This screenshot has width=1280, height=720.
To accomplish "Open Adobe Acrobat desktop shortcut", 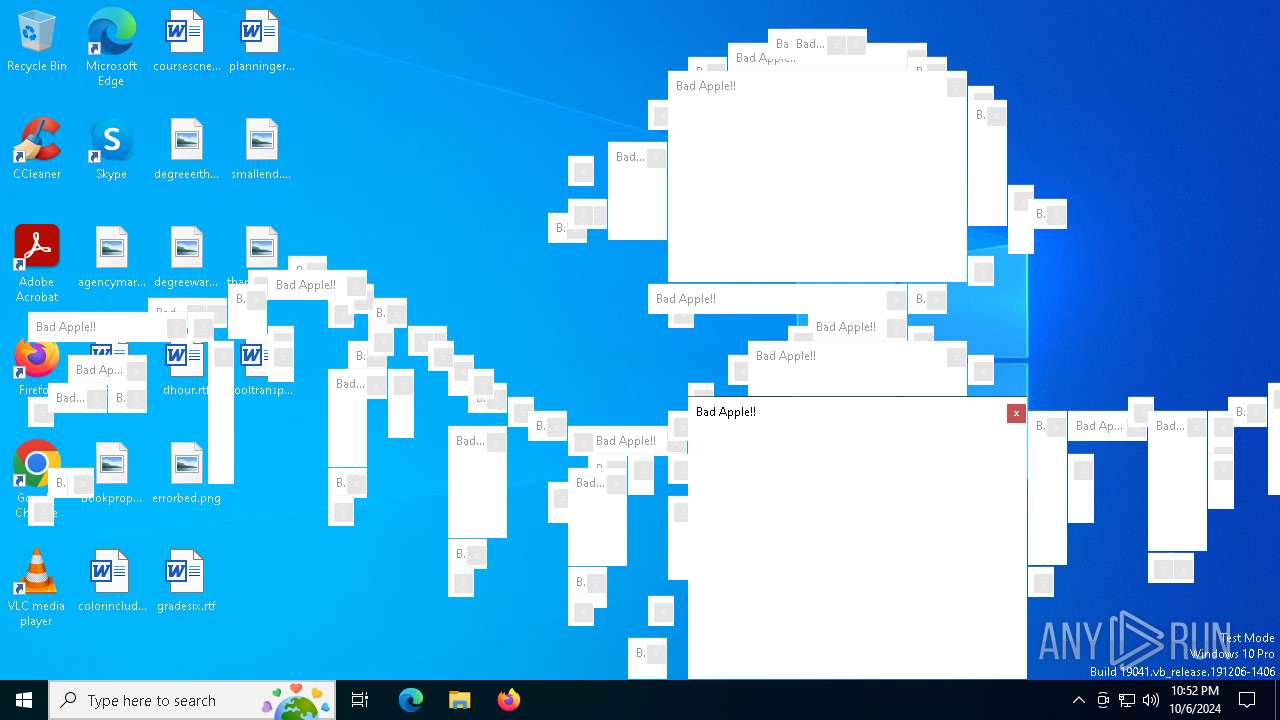I will coord(37,264).
